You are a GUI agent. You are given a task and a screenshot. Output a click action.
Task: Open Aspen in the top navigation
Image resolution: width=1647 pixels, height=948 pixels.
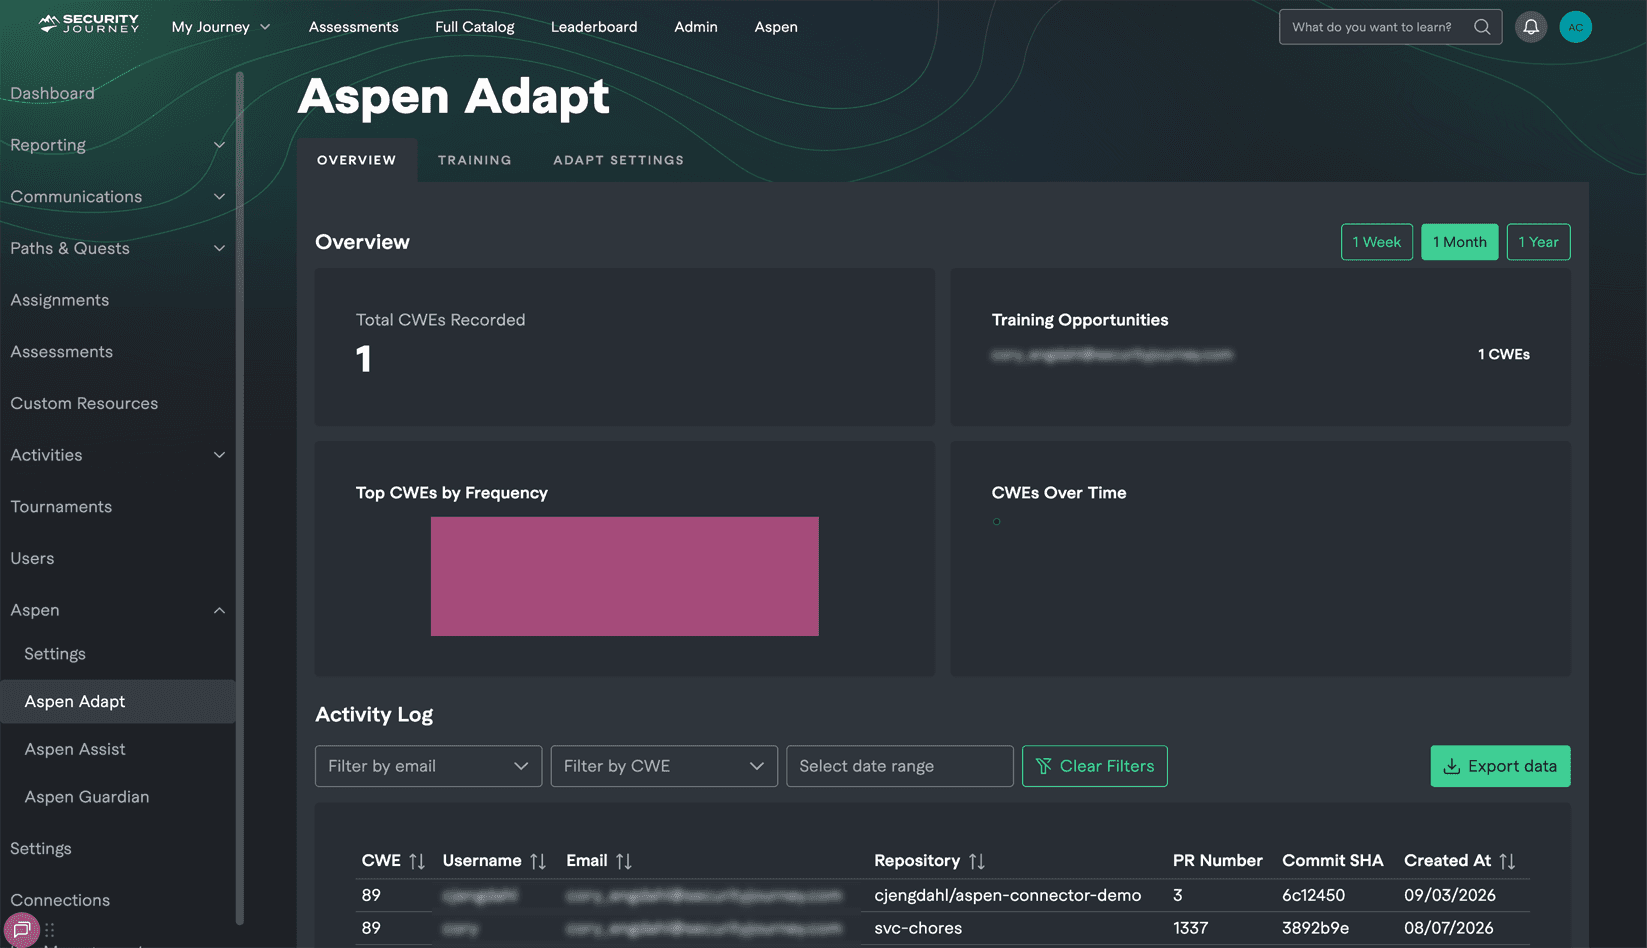point(776,27)
